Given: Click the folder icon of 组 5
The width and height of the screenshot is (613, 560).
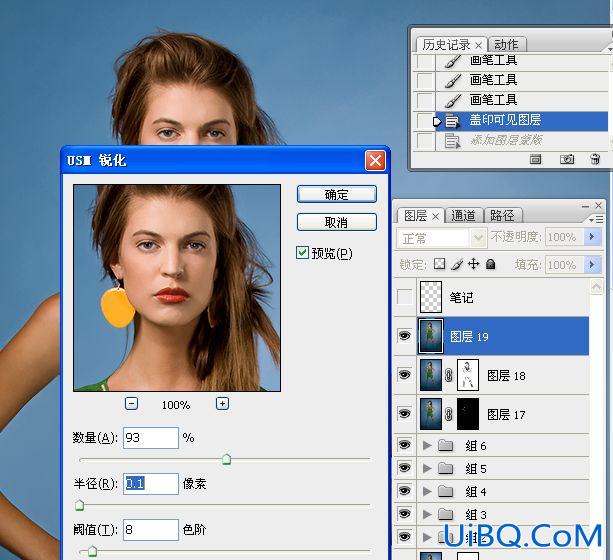Looking at the screenshot, I should pyautogui.click(x=445, y=468).
